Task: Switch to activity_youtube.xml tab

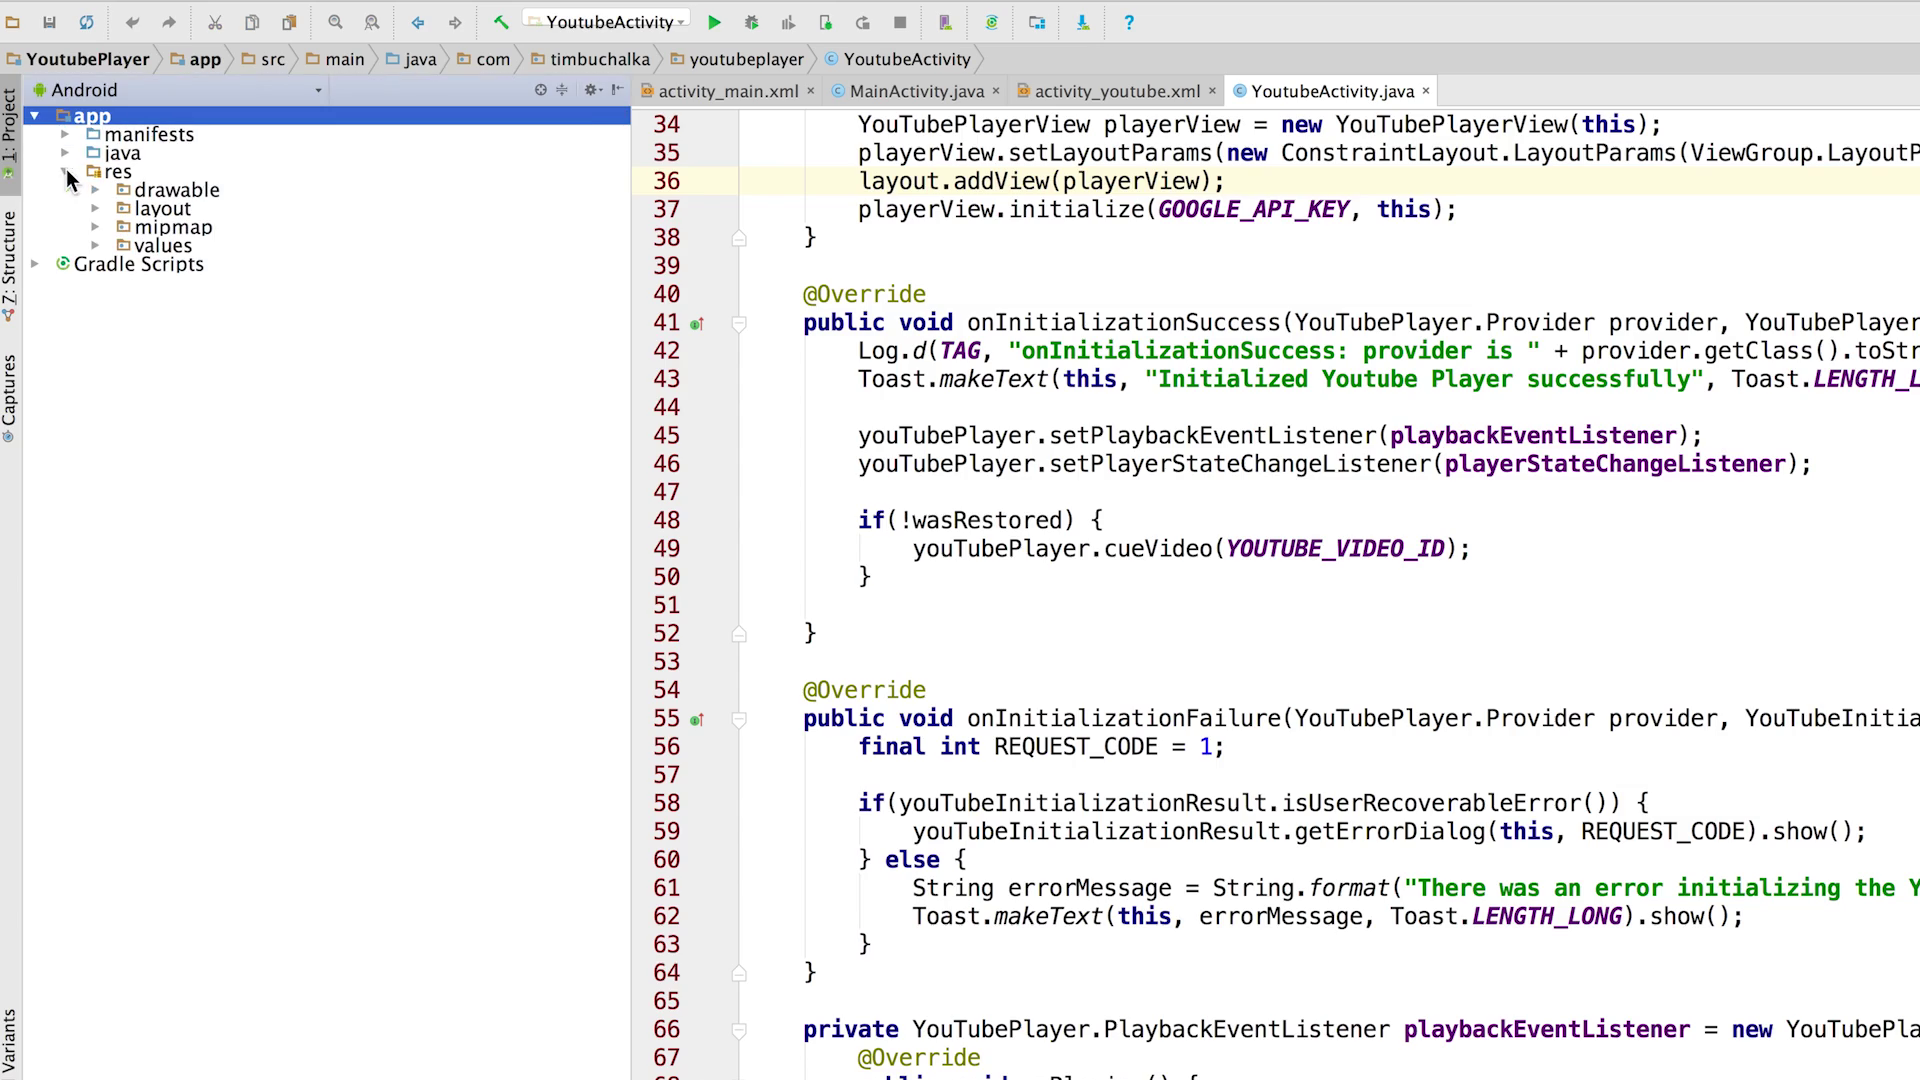Action: click(1117, 90)
